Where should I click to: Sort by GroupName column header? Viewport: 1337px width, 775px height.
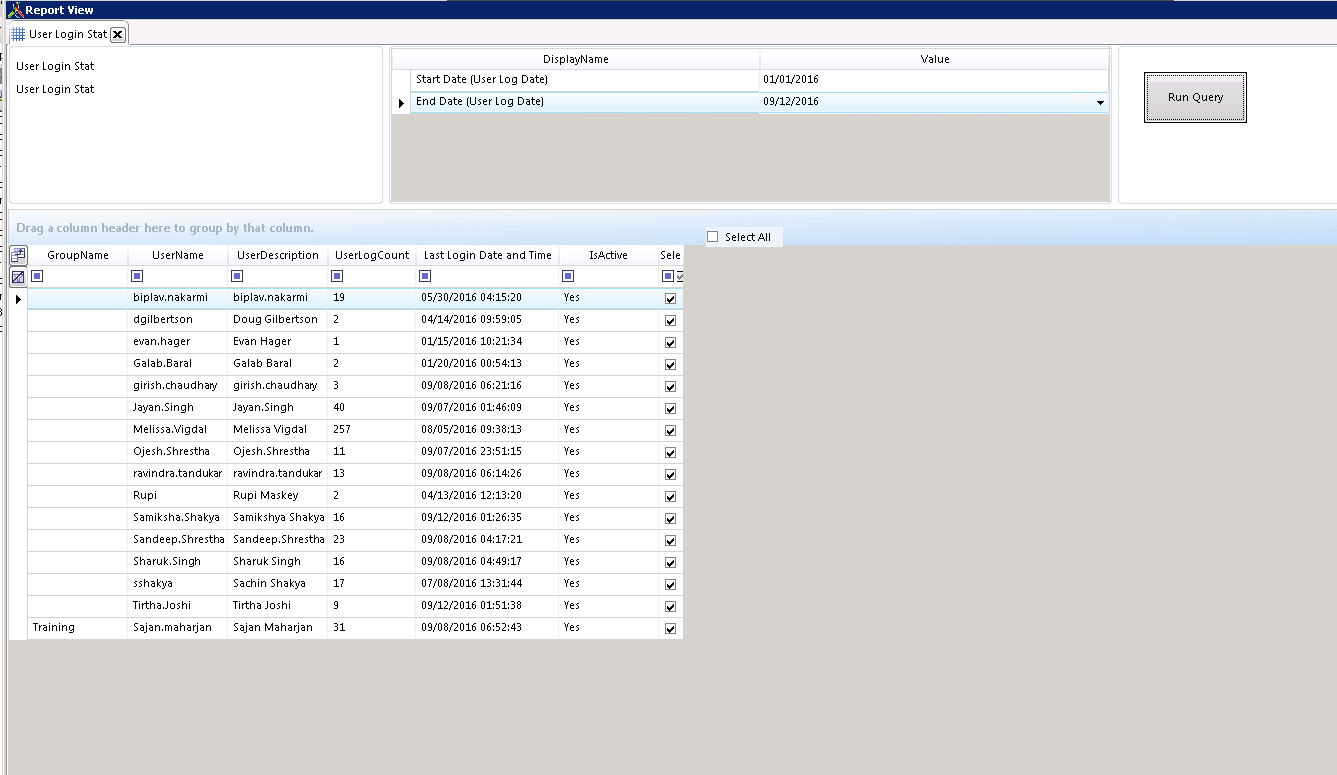[x=78, y=255]
